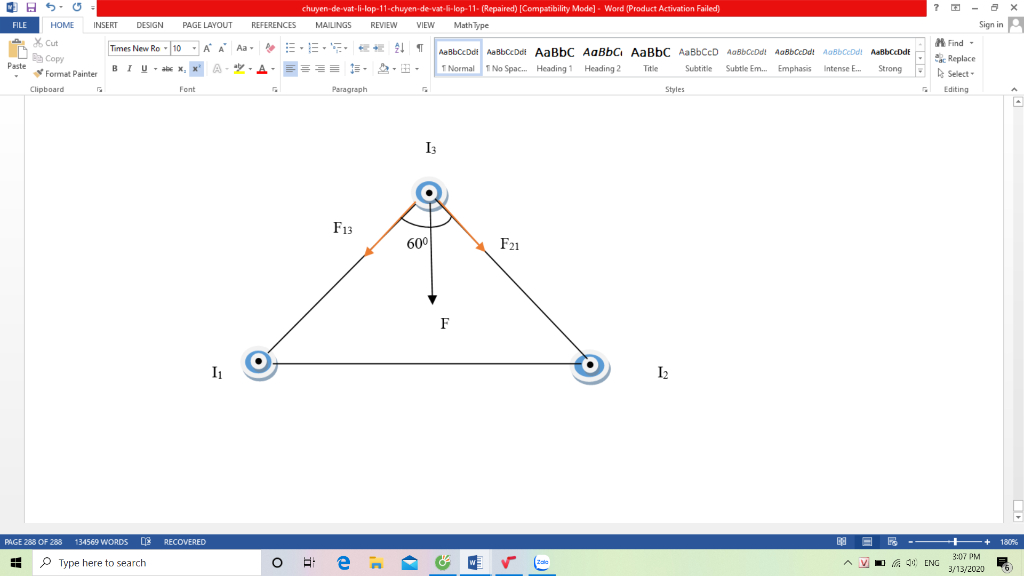Apply the Normal style
The image size is (1024, 576).
coord(458,57)
